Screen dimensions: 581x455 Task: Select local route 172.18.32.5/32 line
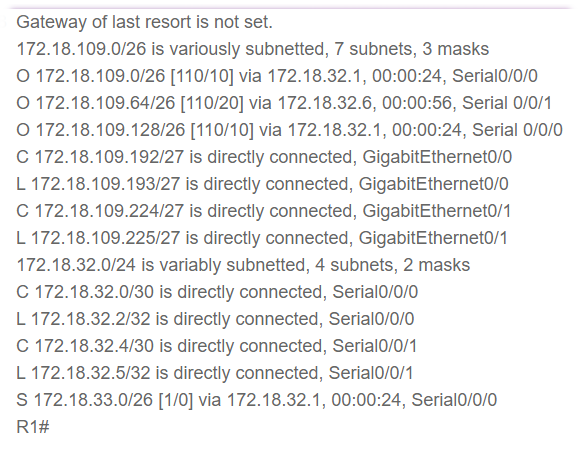[215, 373]
